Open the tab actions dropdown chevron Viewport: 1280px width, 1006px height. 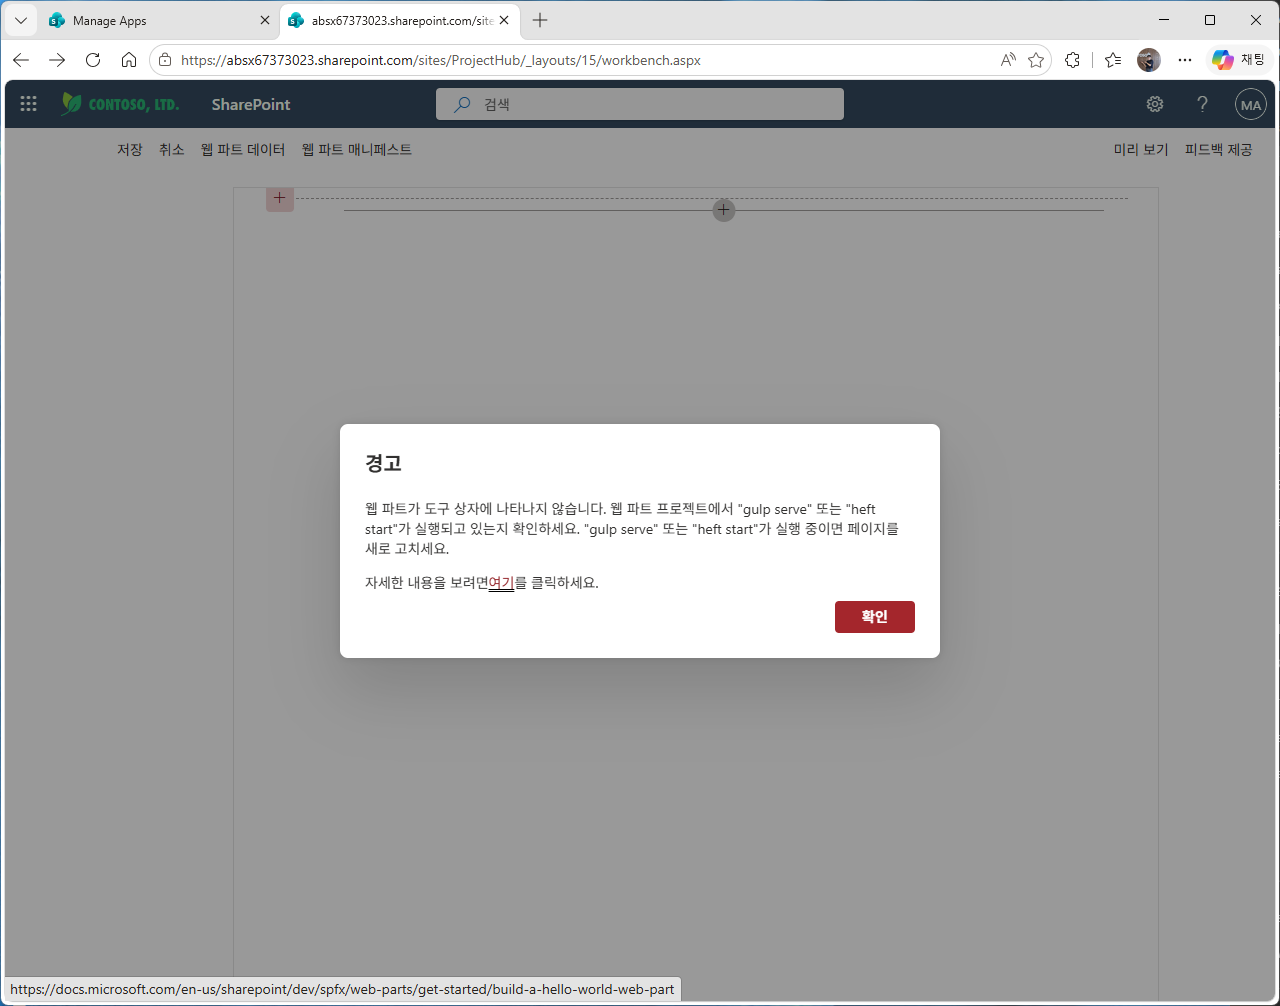[x=20, y=20]
